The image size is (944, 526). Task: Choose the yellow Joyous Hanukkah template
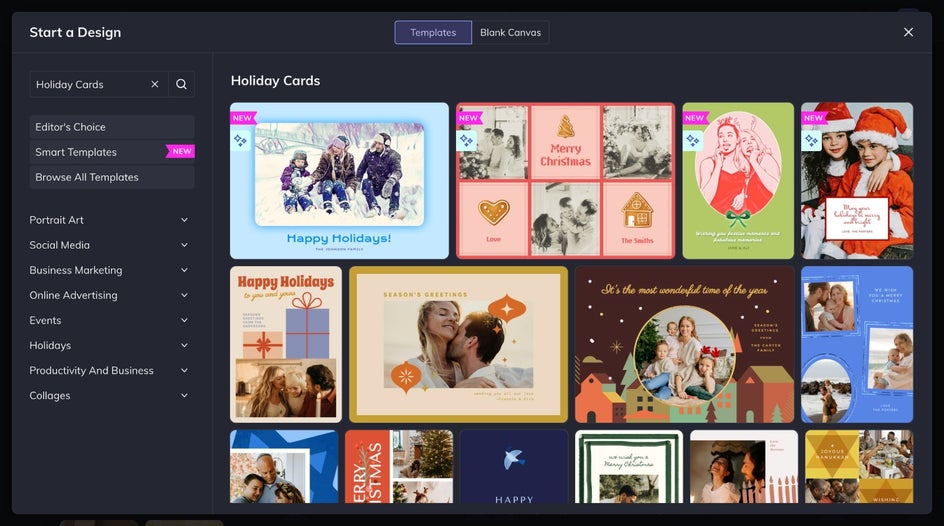tap(859, 466)
